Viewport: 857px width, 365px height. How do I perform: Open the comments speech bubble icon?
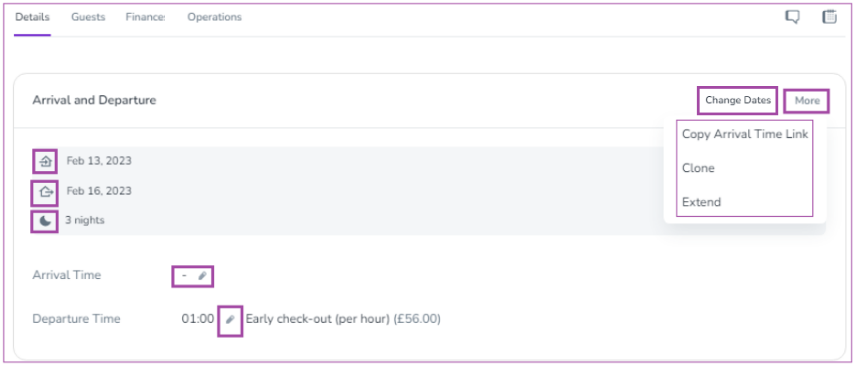click(792, 17)
